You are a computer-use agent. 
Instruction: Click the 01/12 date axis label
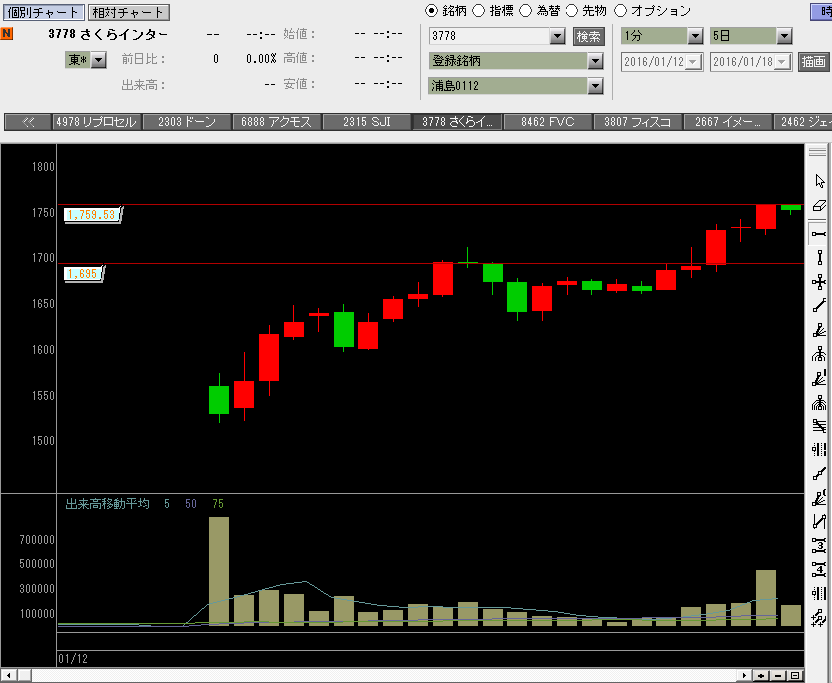coord(73,659)
